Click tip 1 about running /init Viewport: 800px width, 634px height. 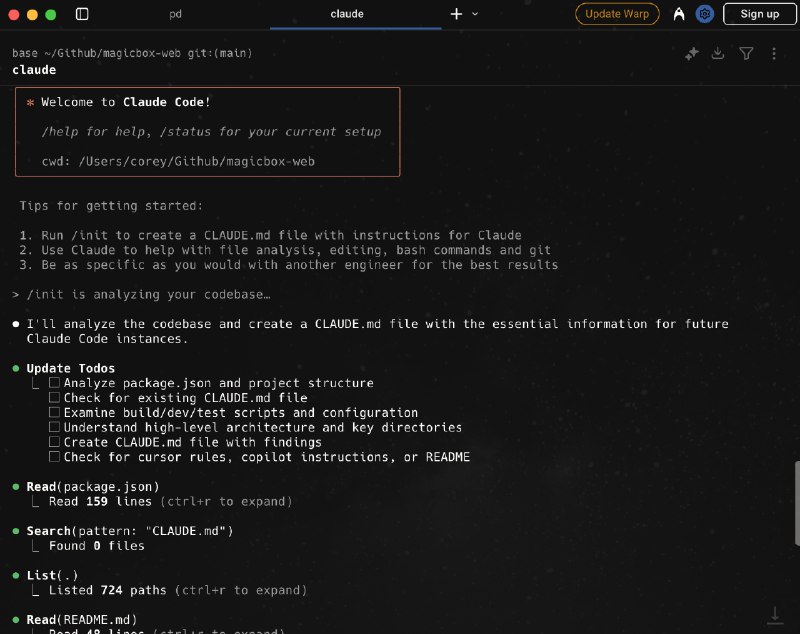pyautogui.click(x=270, y=235)
